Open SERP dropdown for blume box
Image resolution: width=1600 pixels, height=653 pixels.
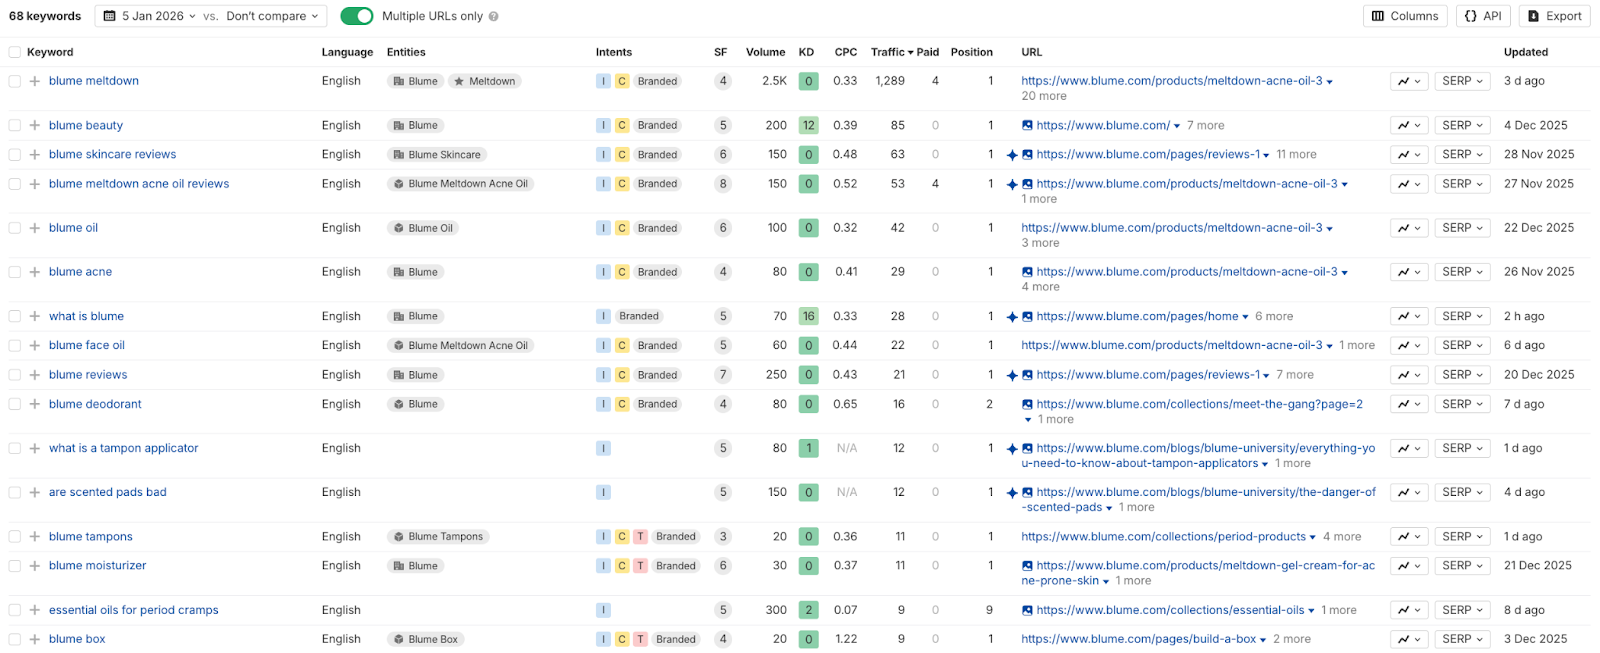[x=1462, y=639]
